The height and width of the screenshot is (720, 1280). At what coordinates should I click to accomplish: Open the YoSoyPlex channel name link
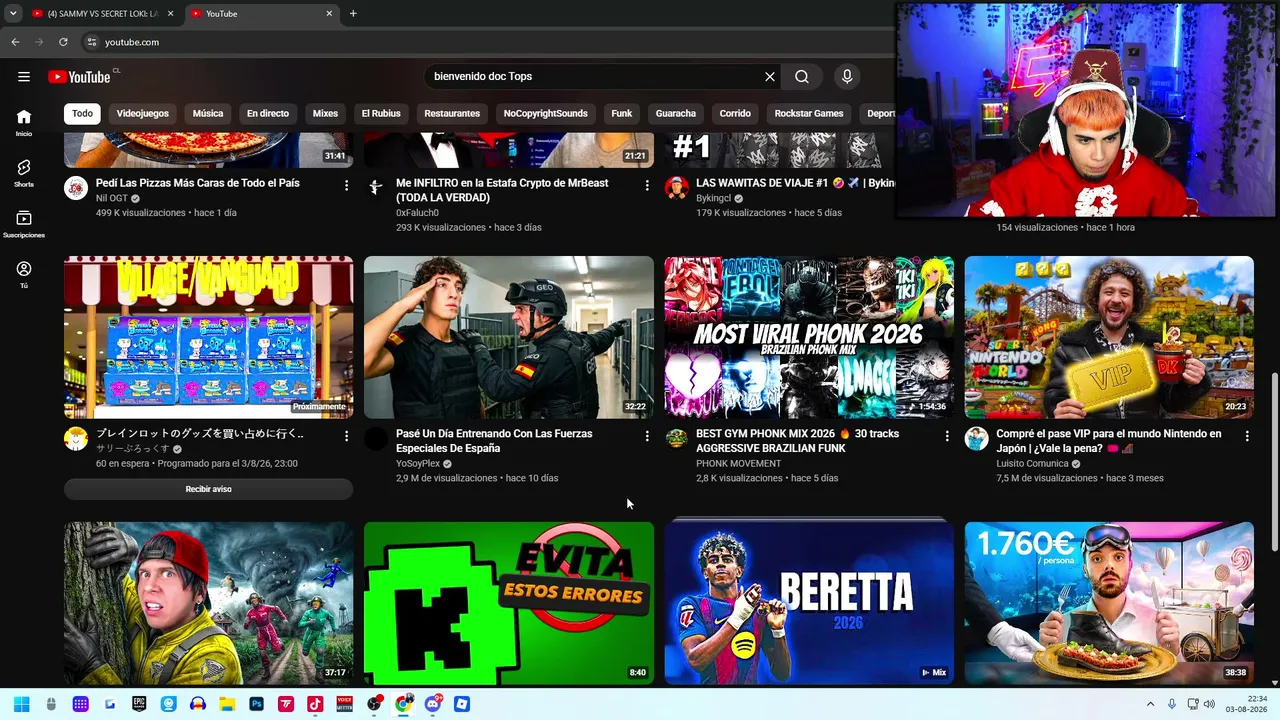point(418,464)
